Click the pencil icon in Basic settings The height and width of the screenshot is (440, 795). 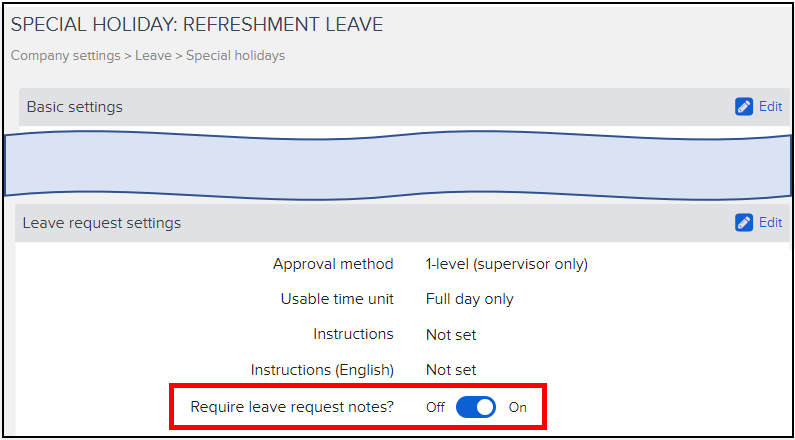(x=744, y=106)
